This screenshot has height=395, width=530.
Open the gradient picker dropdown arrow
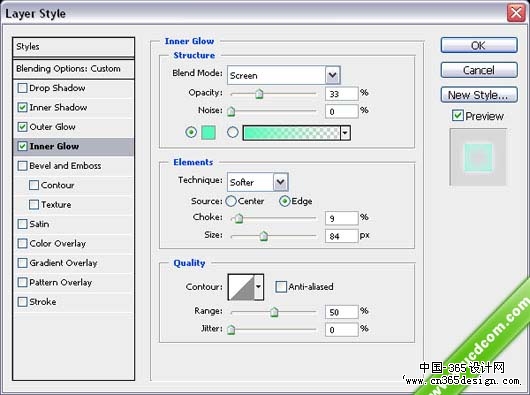click(345, 133)
